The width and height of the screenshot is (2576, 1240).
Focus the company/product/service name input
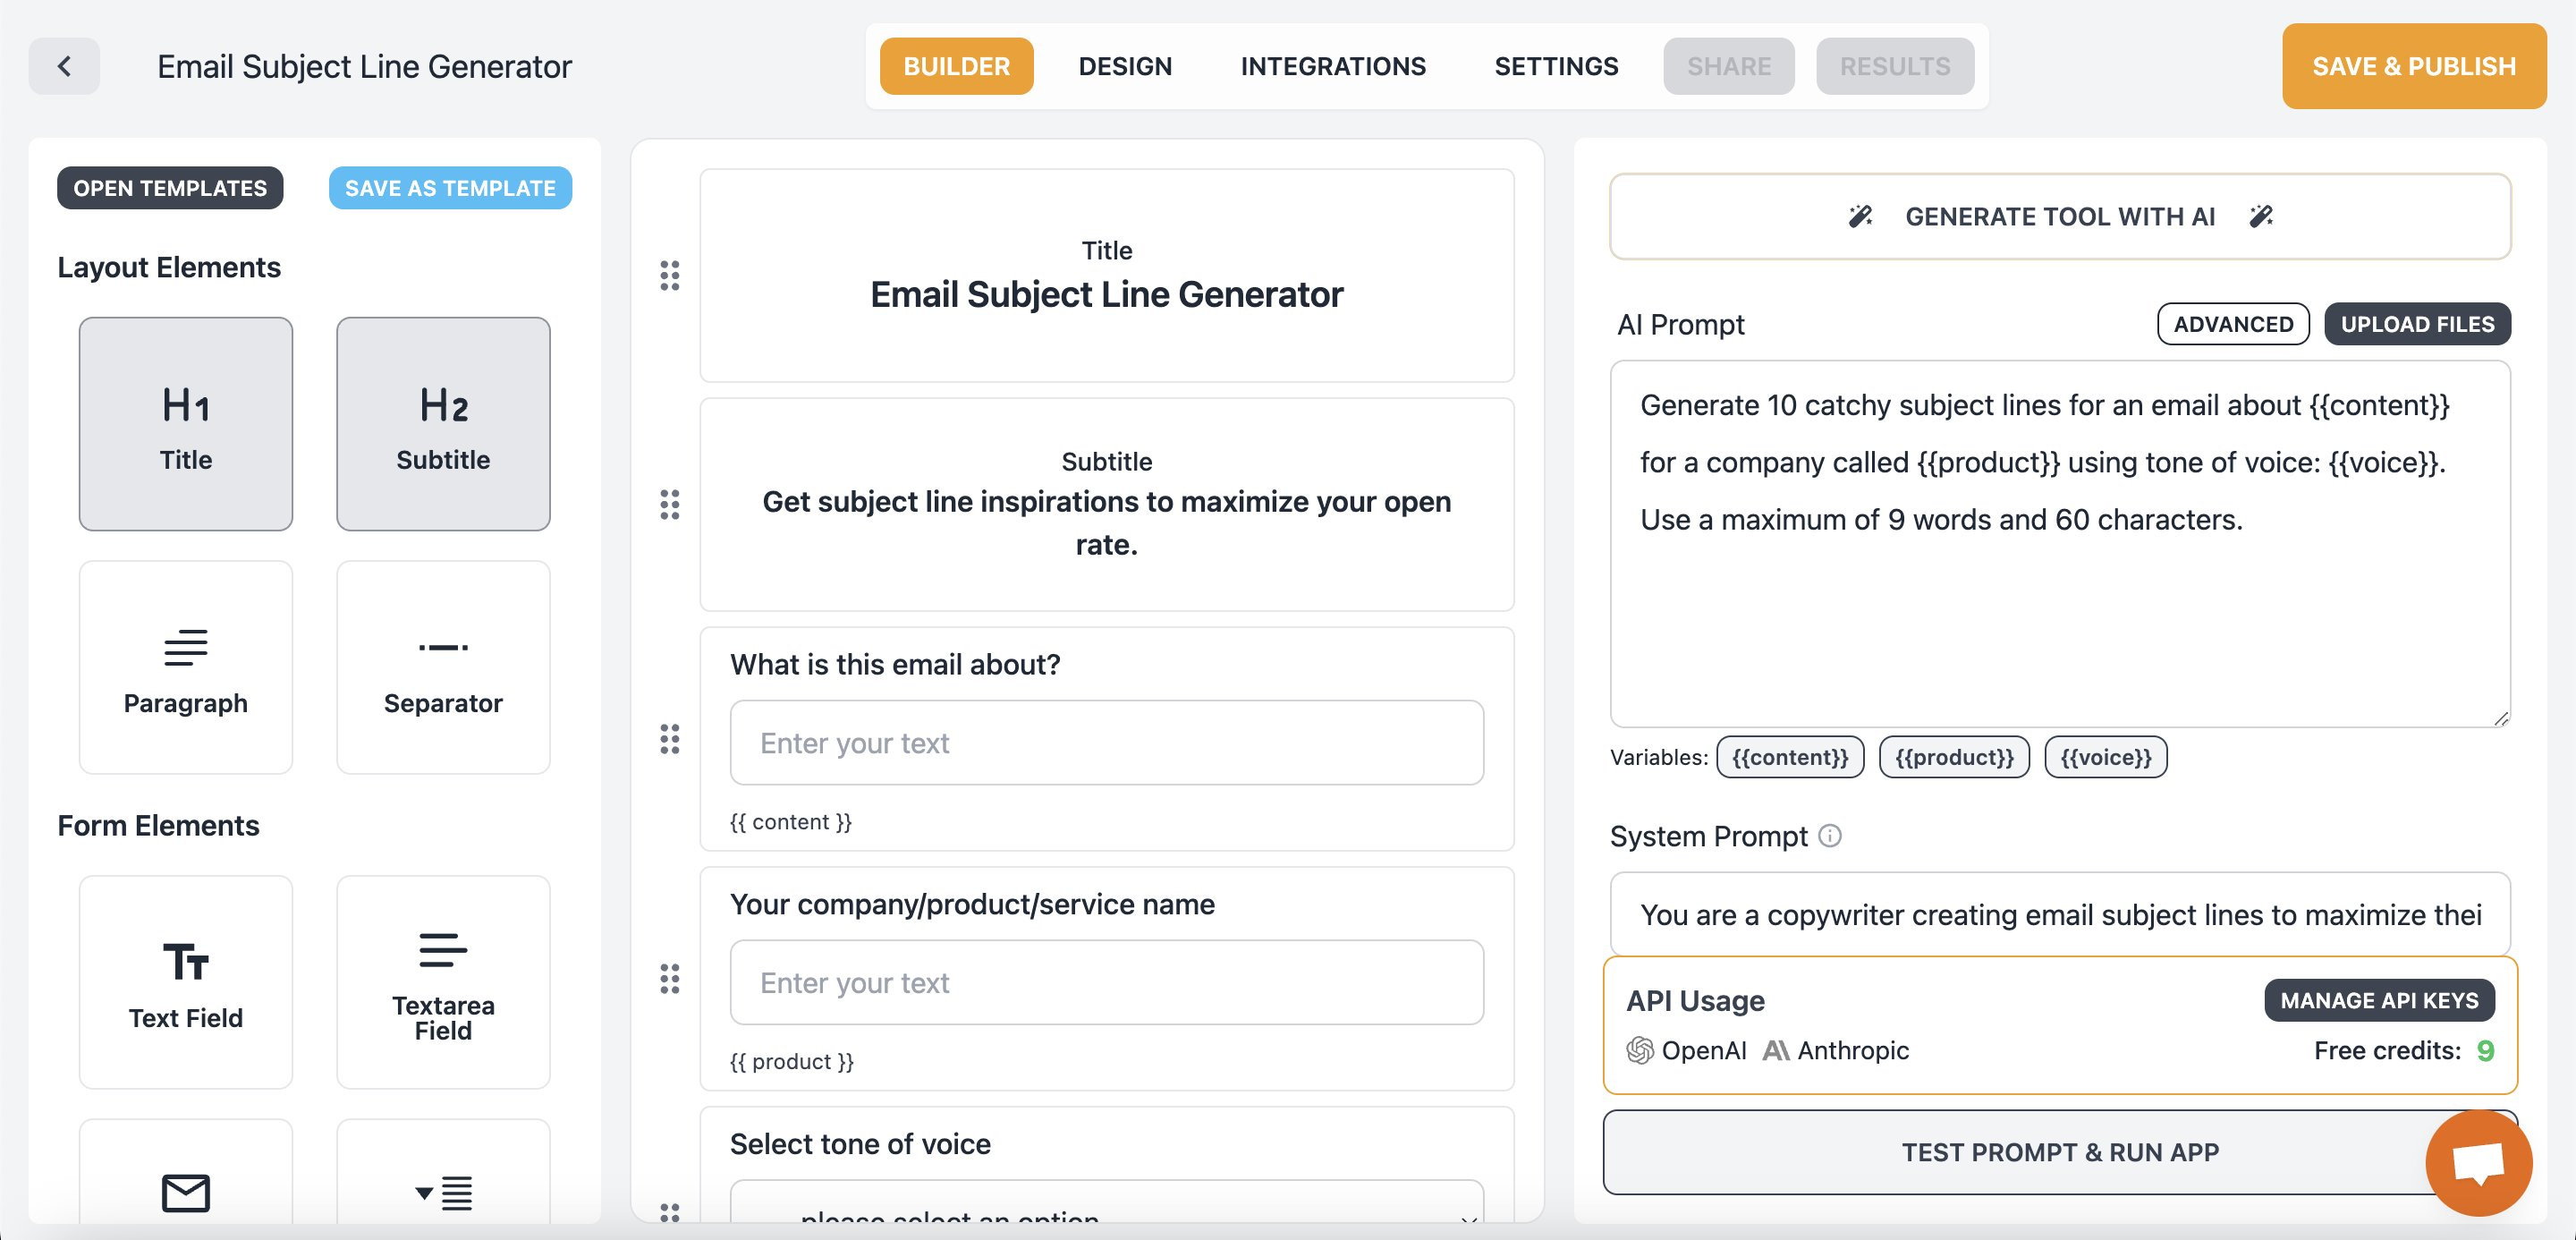coord(1107,983)
